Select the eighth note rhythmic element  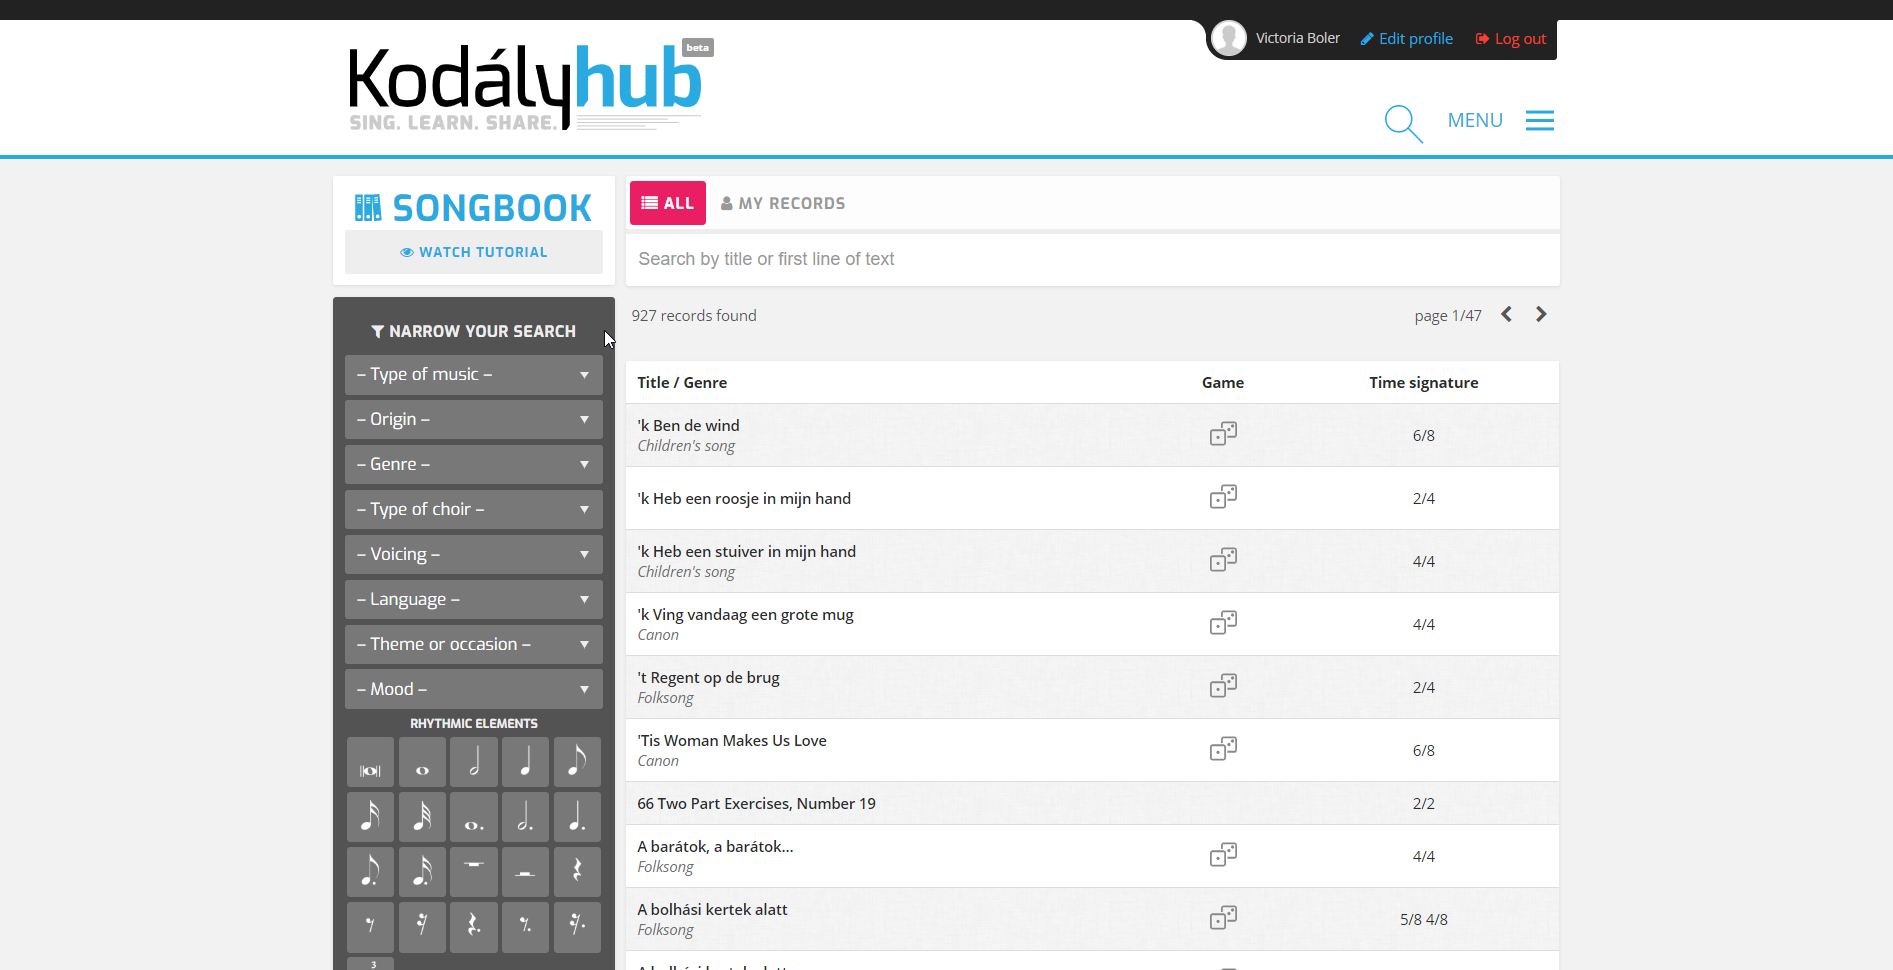click(577, 762)
